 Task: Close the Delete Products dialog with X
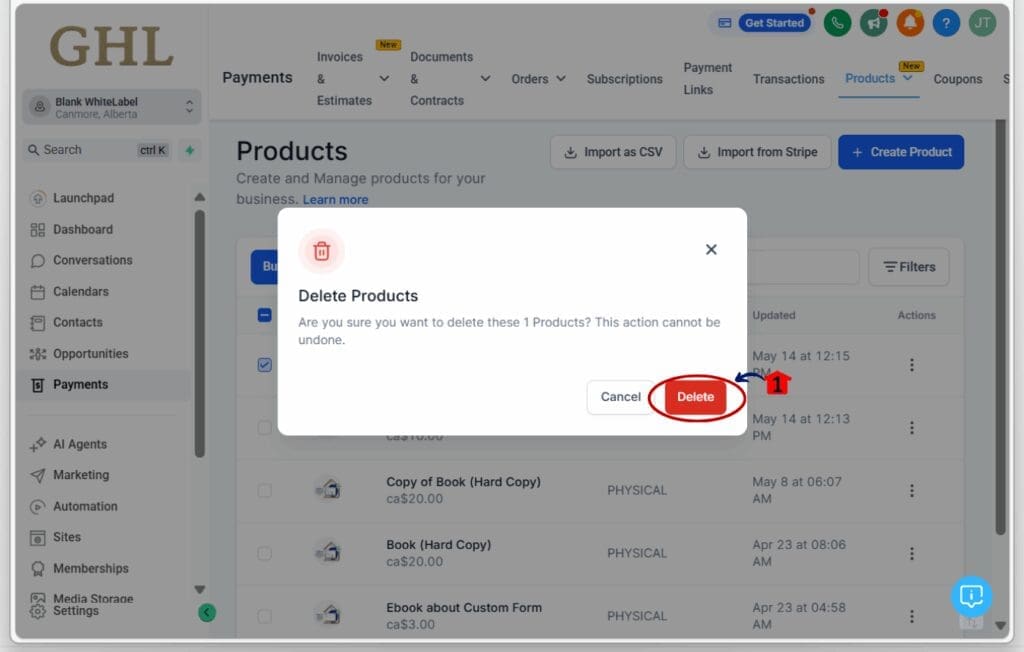(711, 250)
